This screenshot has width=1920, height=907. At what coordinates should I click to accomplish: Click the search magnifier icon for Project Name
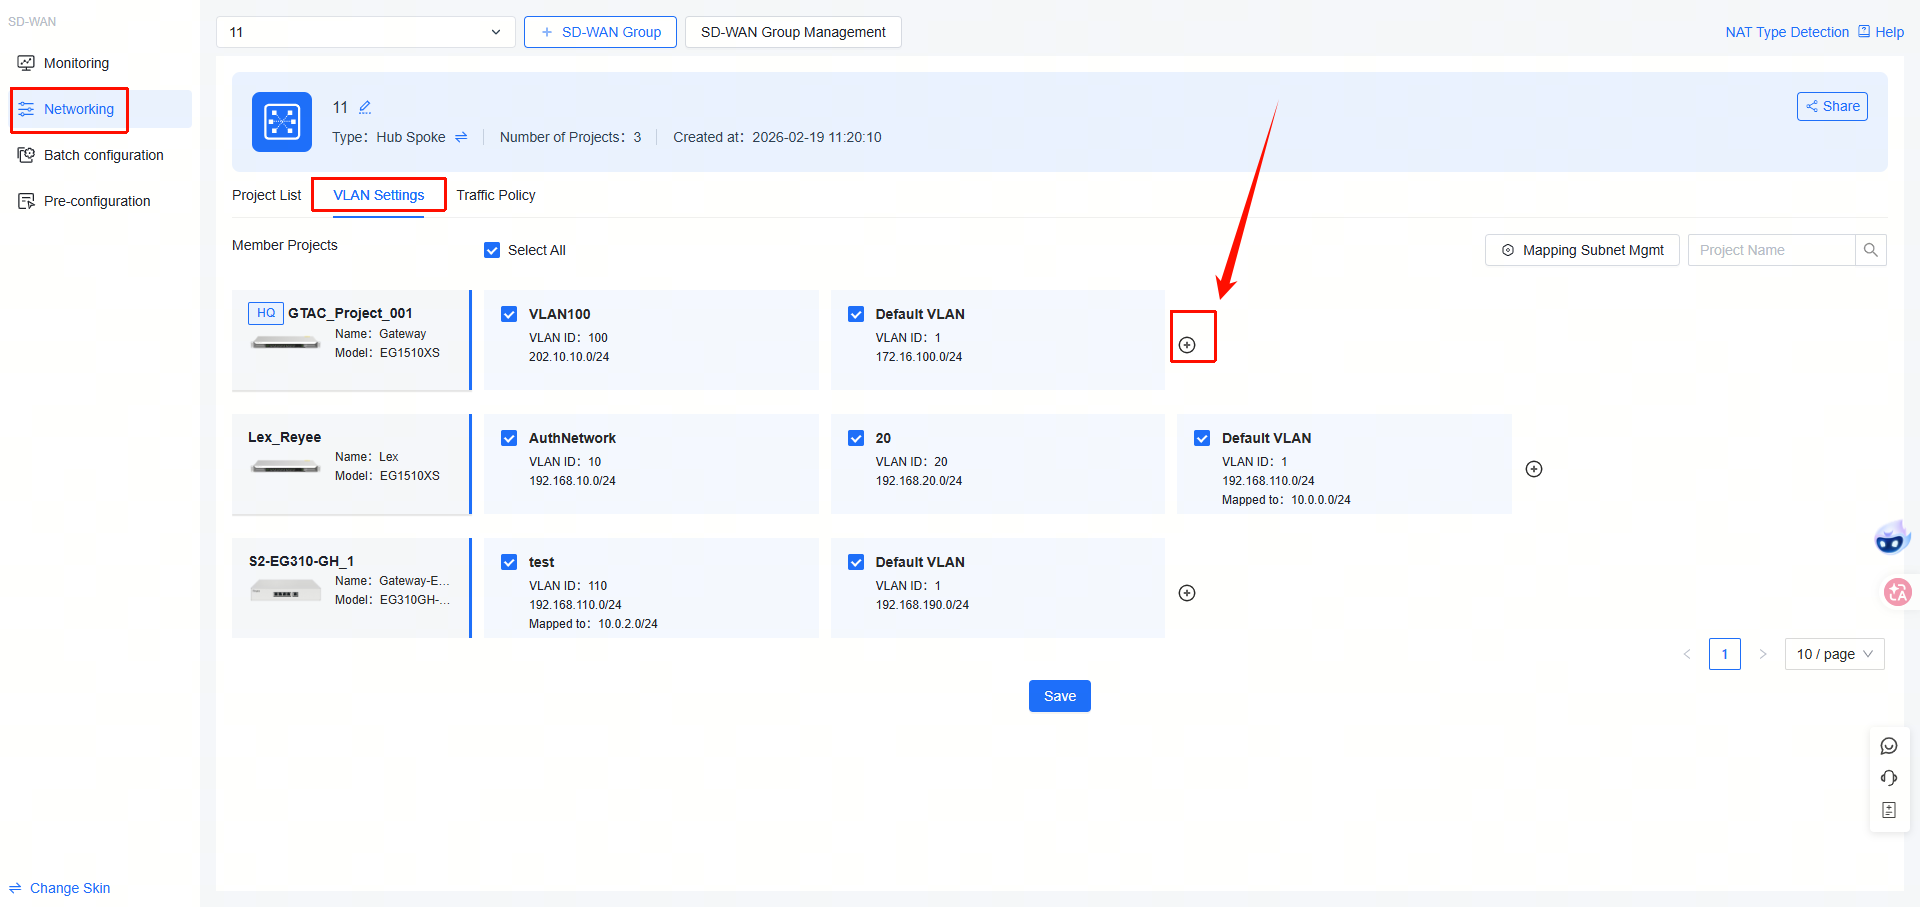pos(1870,250)
